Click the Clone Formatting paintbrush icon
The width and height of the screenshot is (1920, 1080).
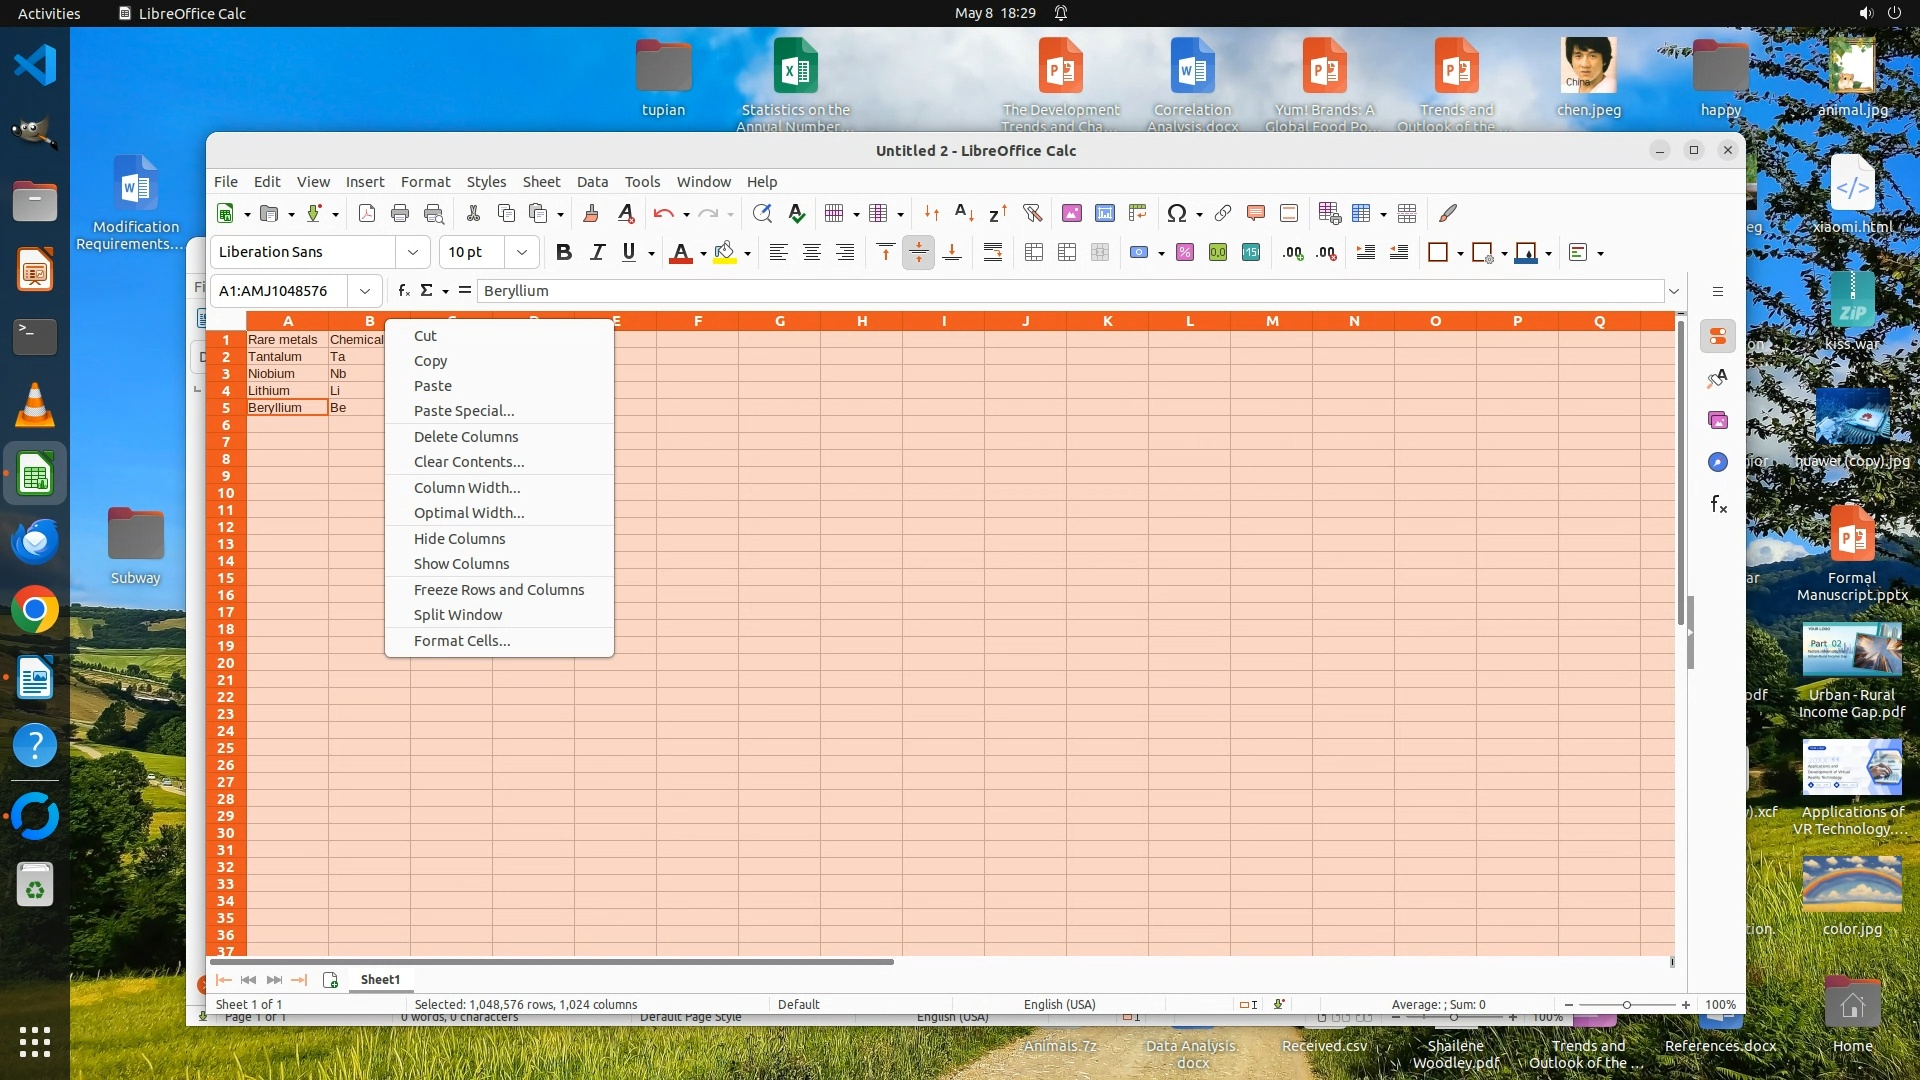tap(590, 213)
